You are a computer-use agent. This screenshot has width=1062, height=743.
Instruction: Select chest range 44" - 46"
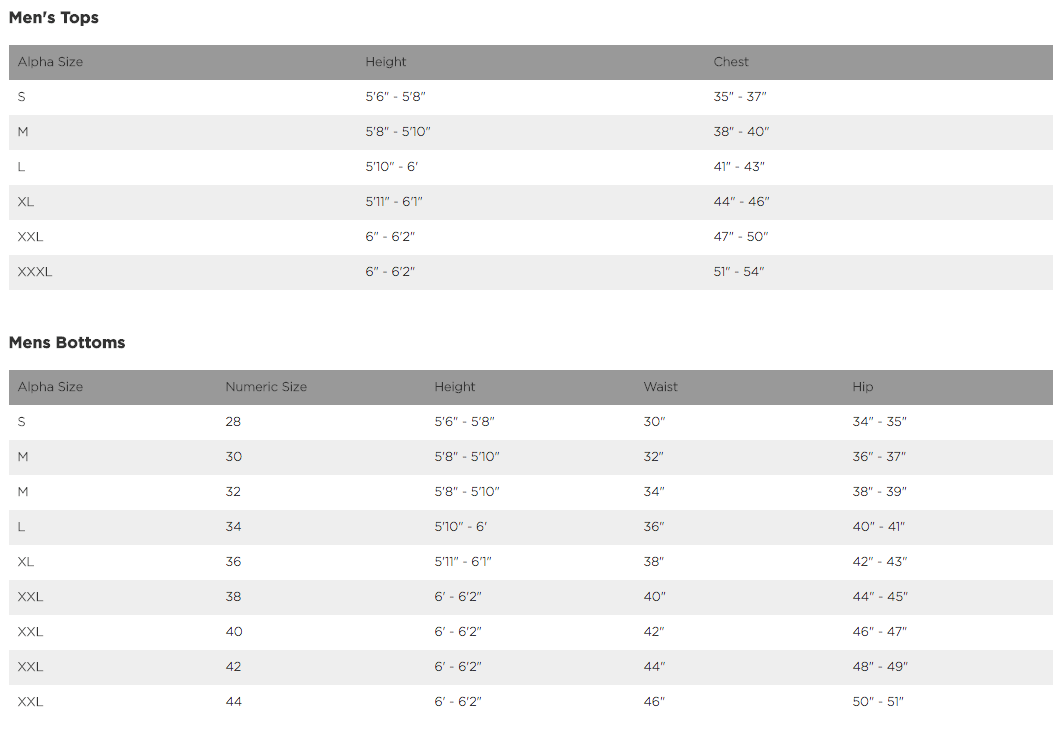click(x=741, y=202)
